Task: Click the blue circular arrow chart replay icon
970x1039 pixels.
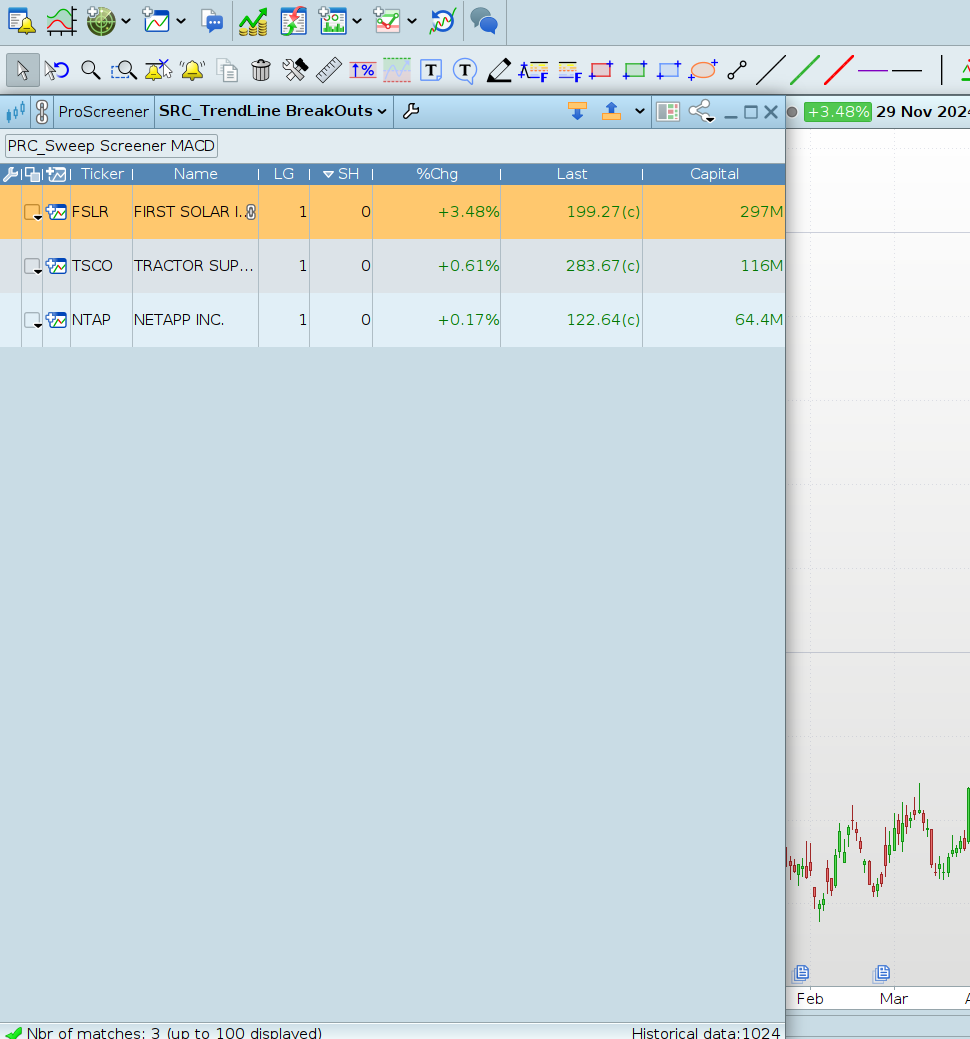Action: (443, 21)
